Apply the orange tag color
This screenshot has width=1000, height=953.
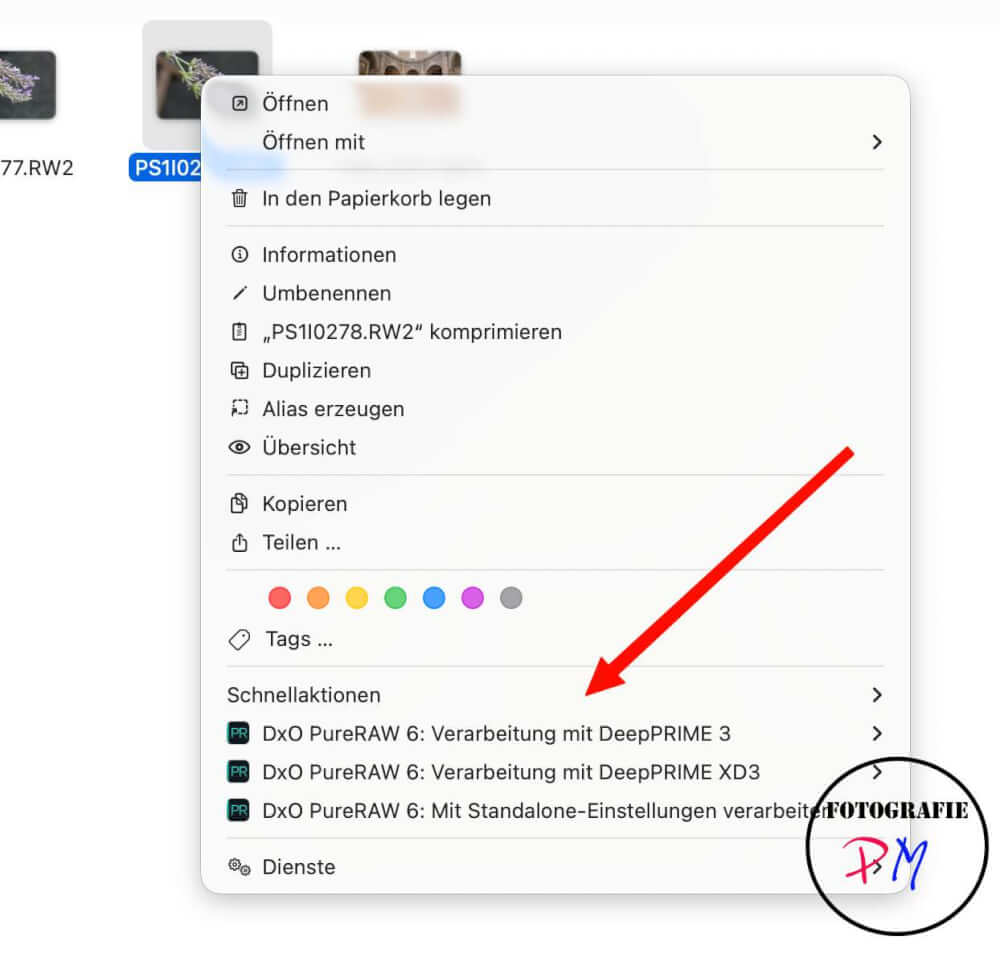coord(318,598)
